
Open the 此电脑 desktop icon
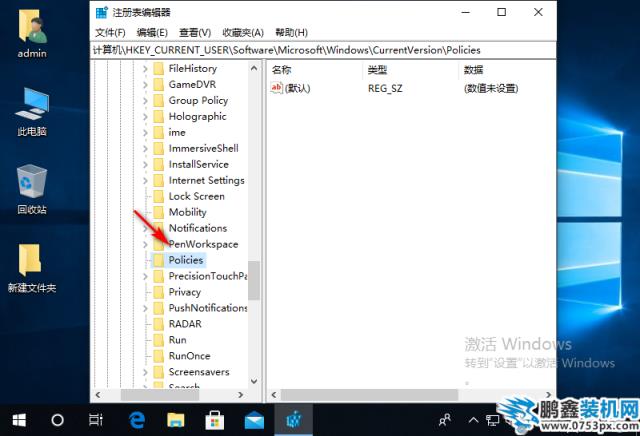tap(32, 111)
